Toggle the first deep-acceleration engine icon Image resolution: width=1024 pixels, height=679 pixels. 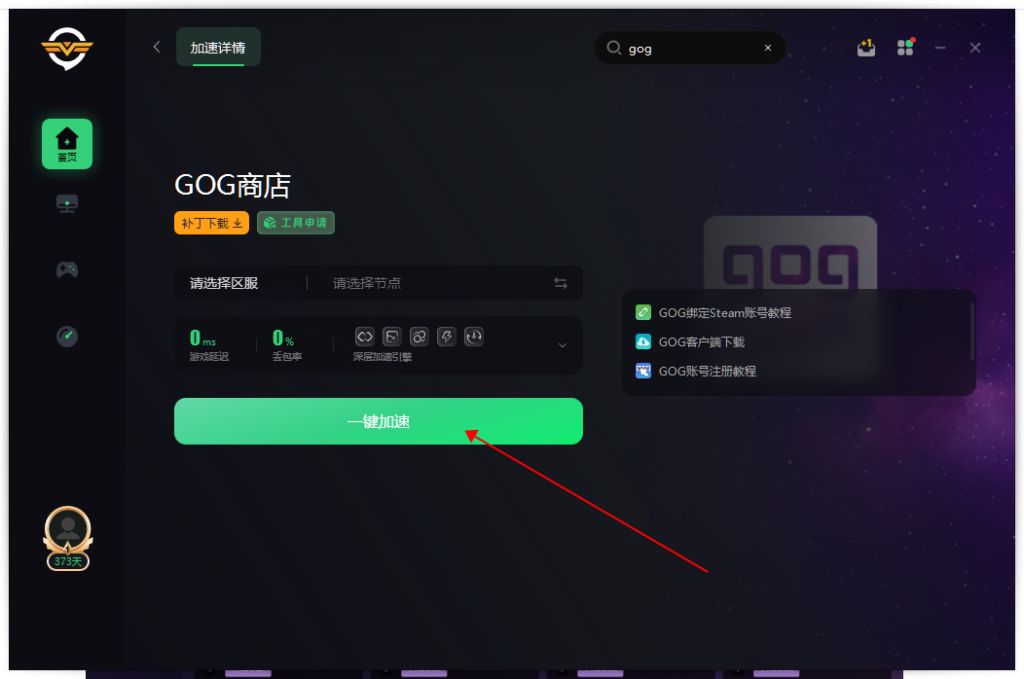click(x=364, y=337)
